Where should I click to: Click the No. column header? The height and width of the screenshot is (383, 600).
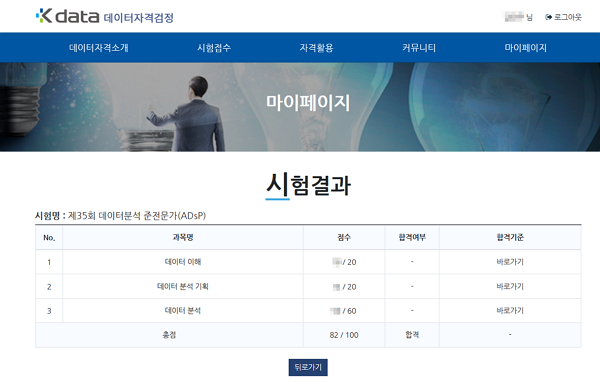pos(49,238)
